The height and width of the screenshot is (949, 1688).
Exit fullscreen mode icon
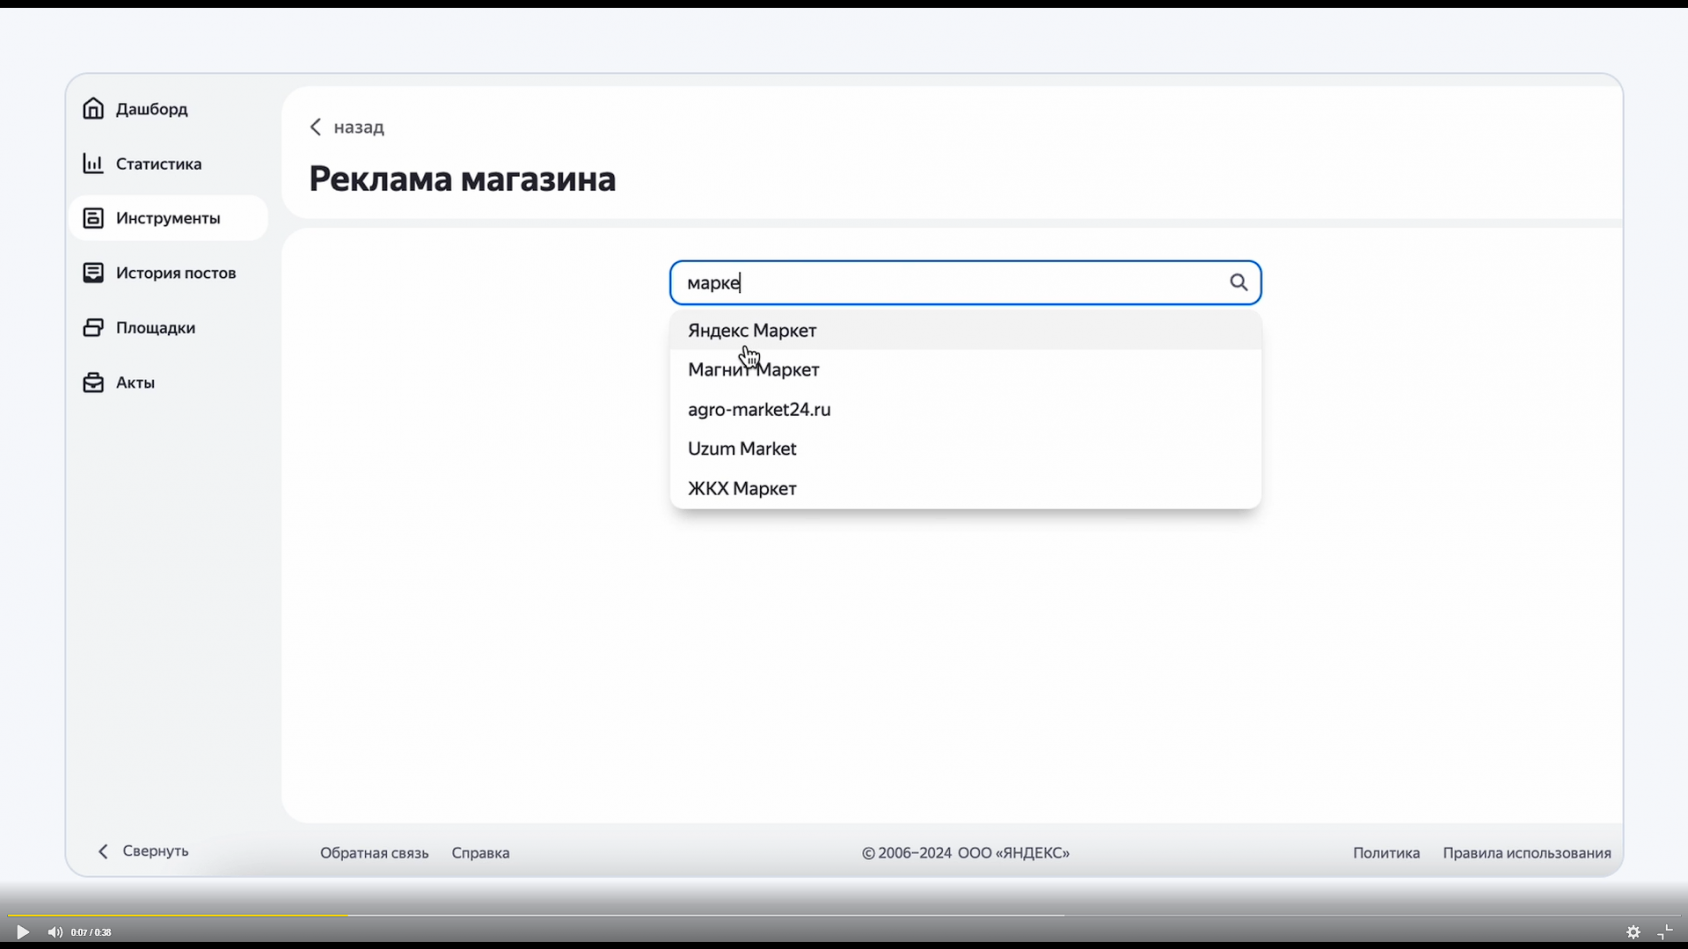tap(1665, 932)
